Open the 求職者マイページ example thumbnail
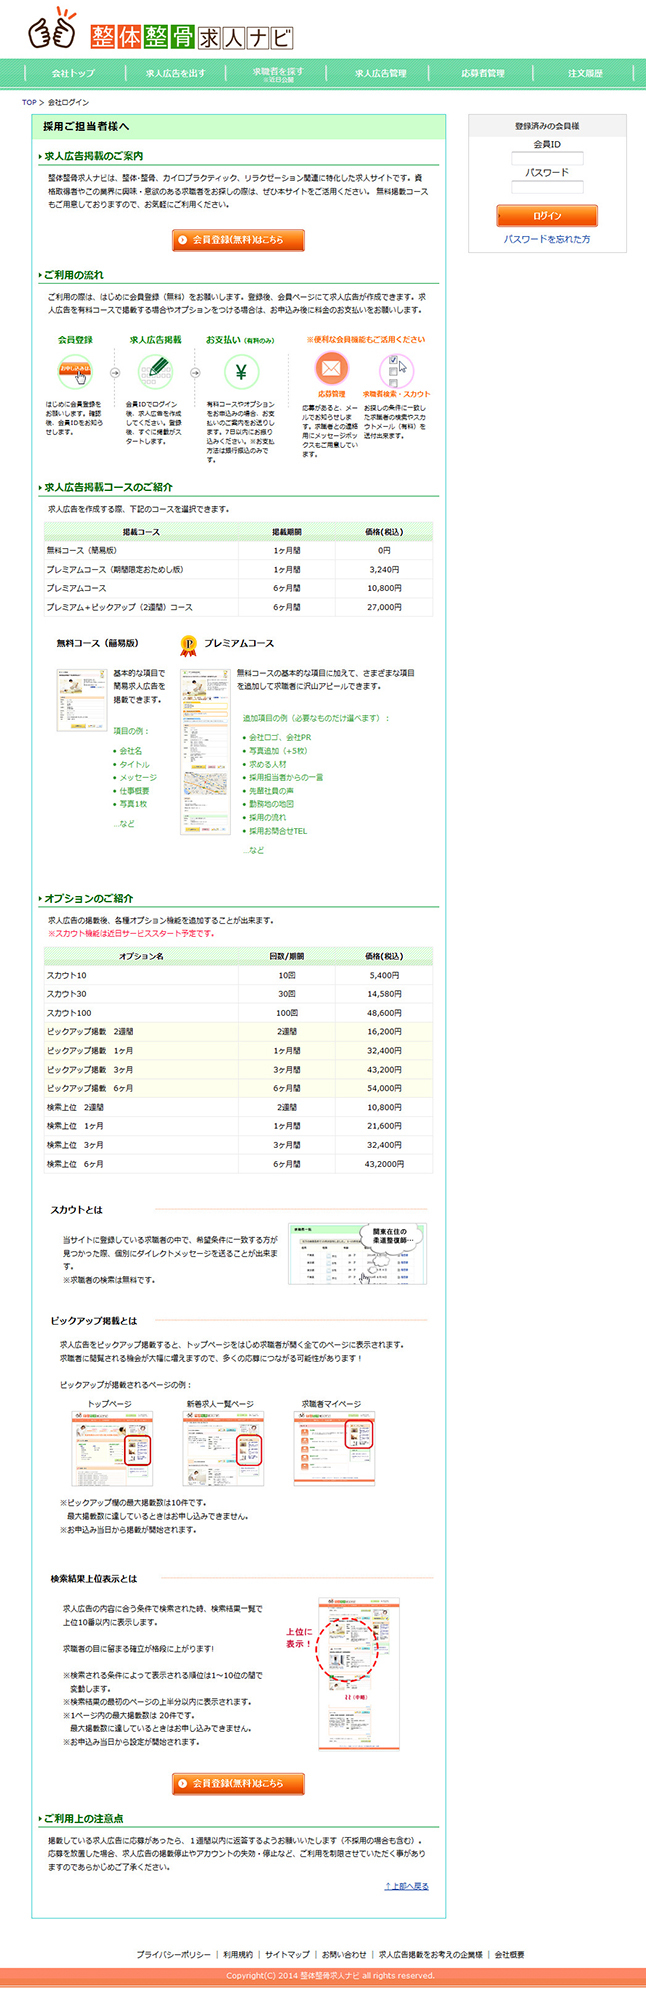Image resolution: width=646 pixels, height=2000 pixels. pos(334,1447)
